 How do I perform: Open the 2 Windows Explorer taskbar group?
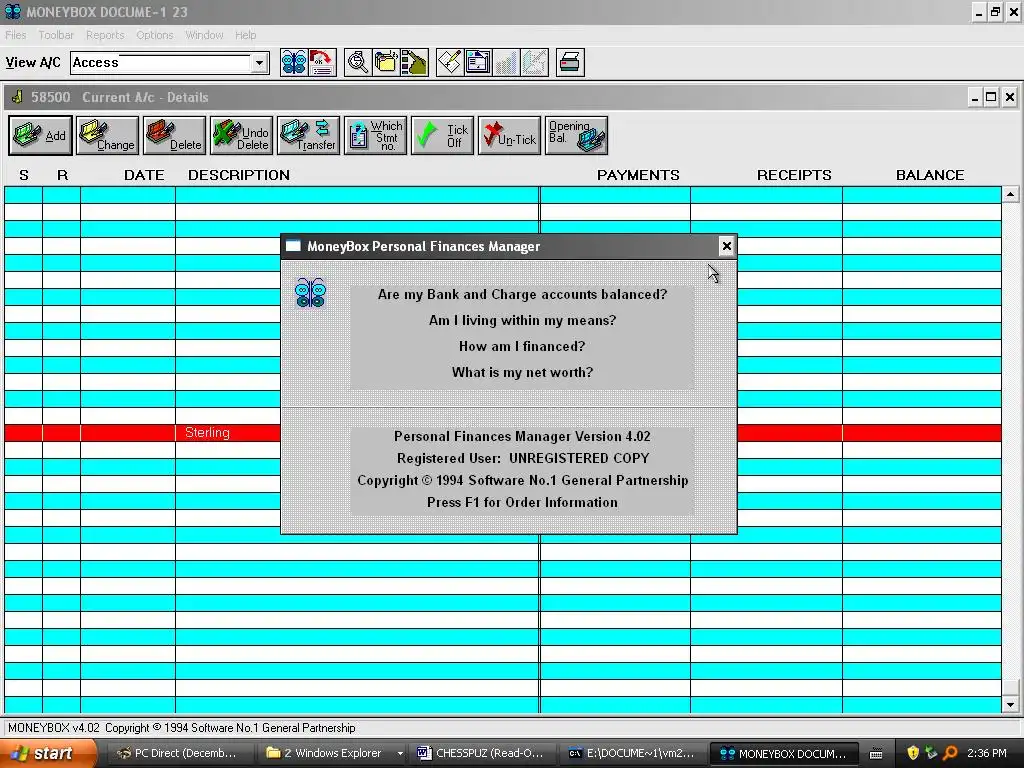tap(332, 754)
